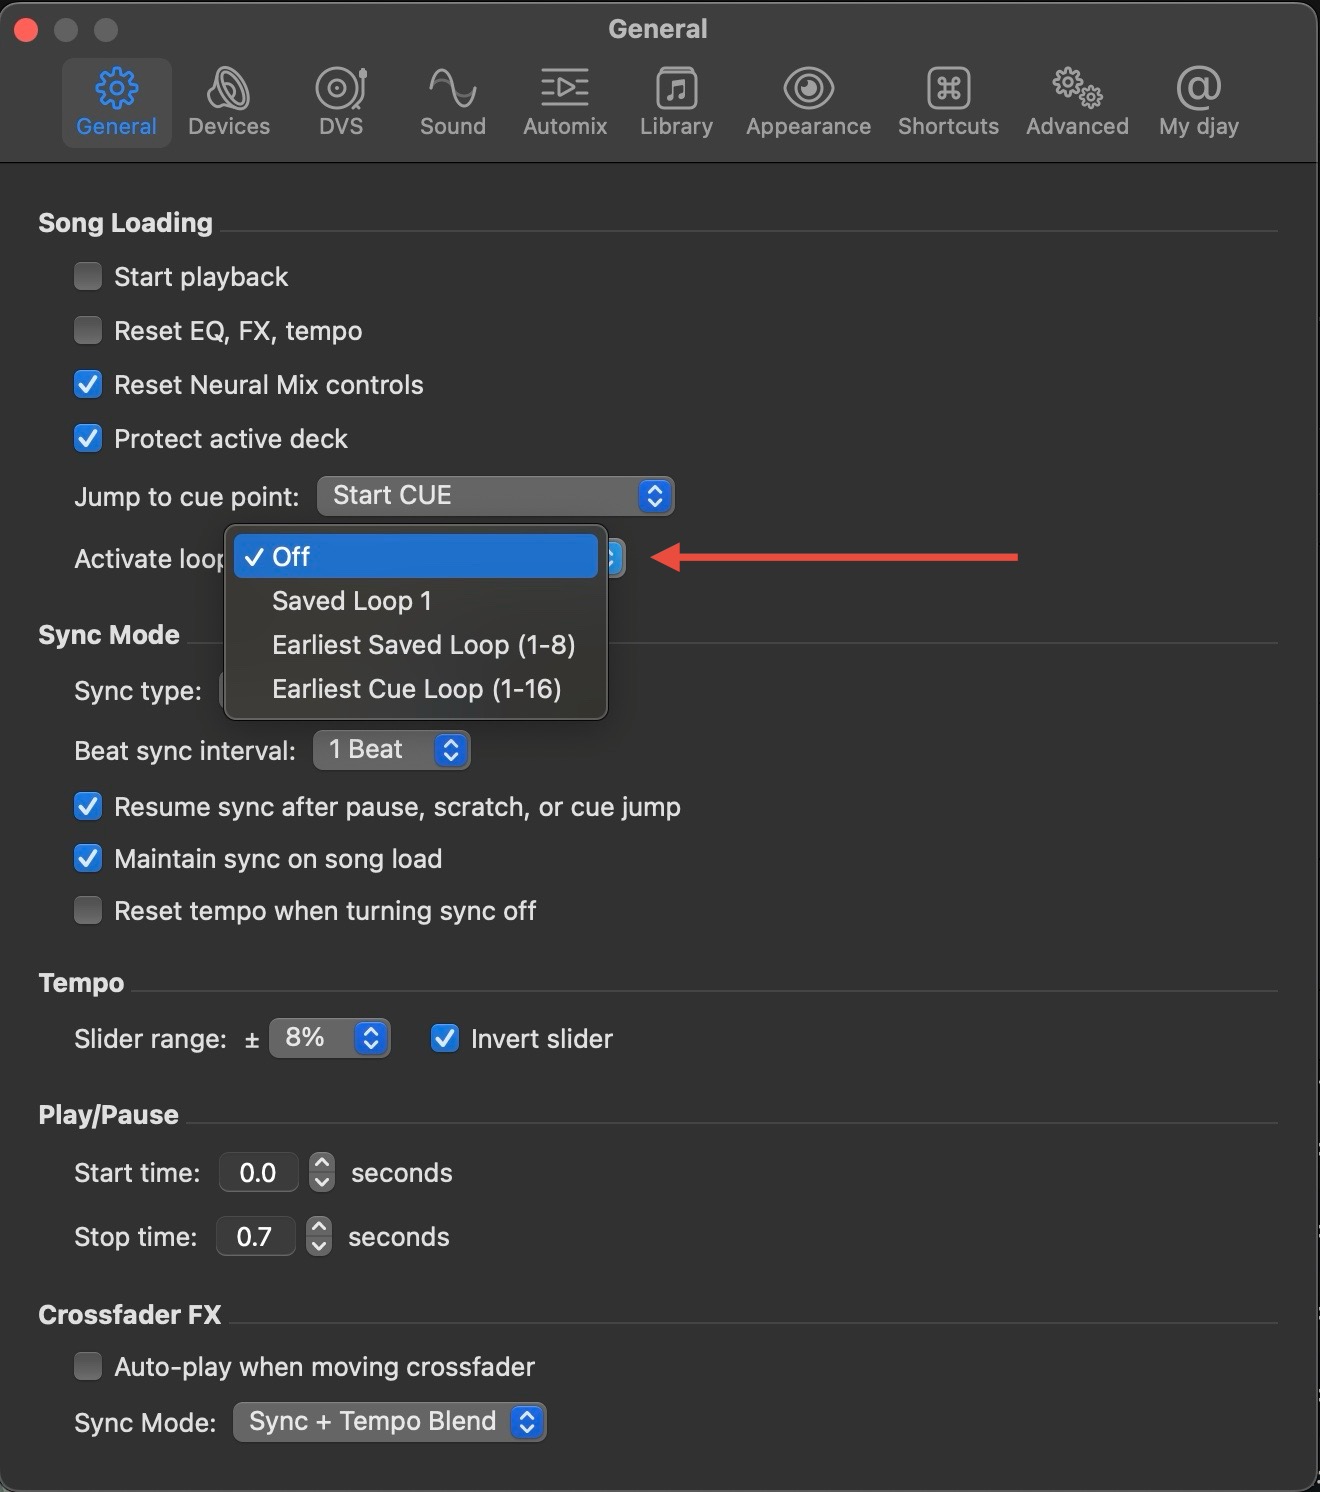Open the Sound preferences icon
This screenshot has width=1320, height=1492.
(x=452, y=102)
